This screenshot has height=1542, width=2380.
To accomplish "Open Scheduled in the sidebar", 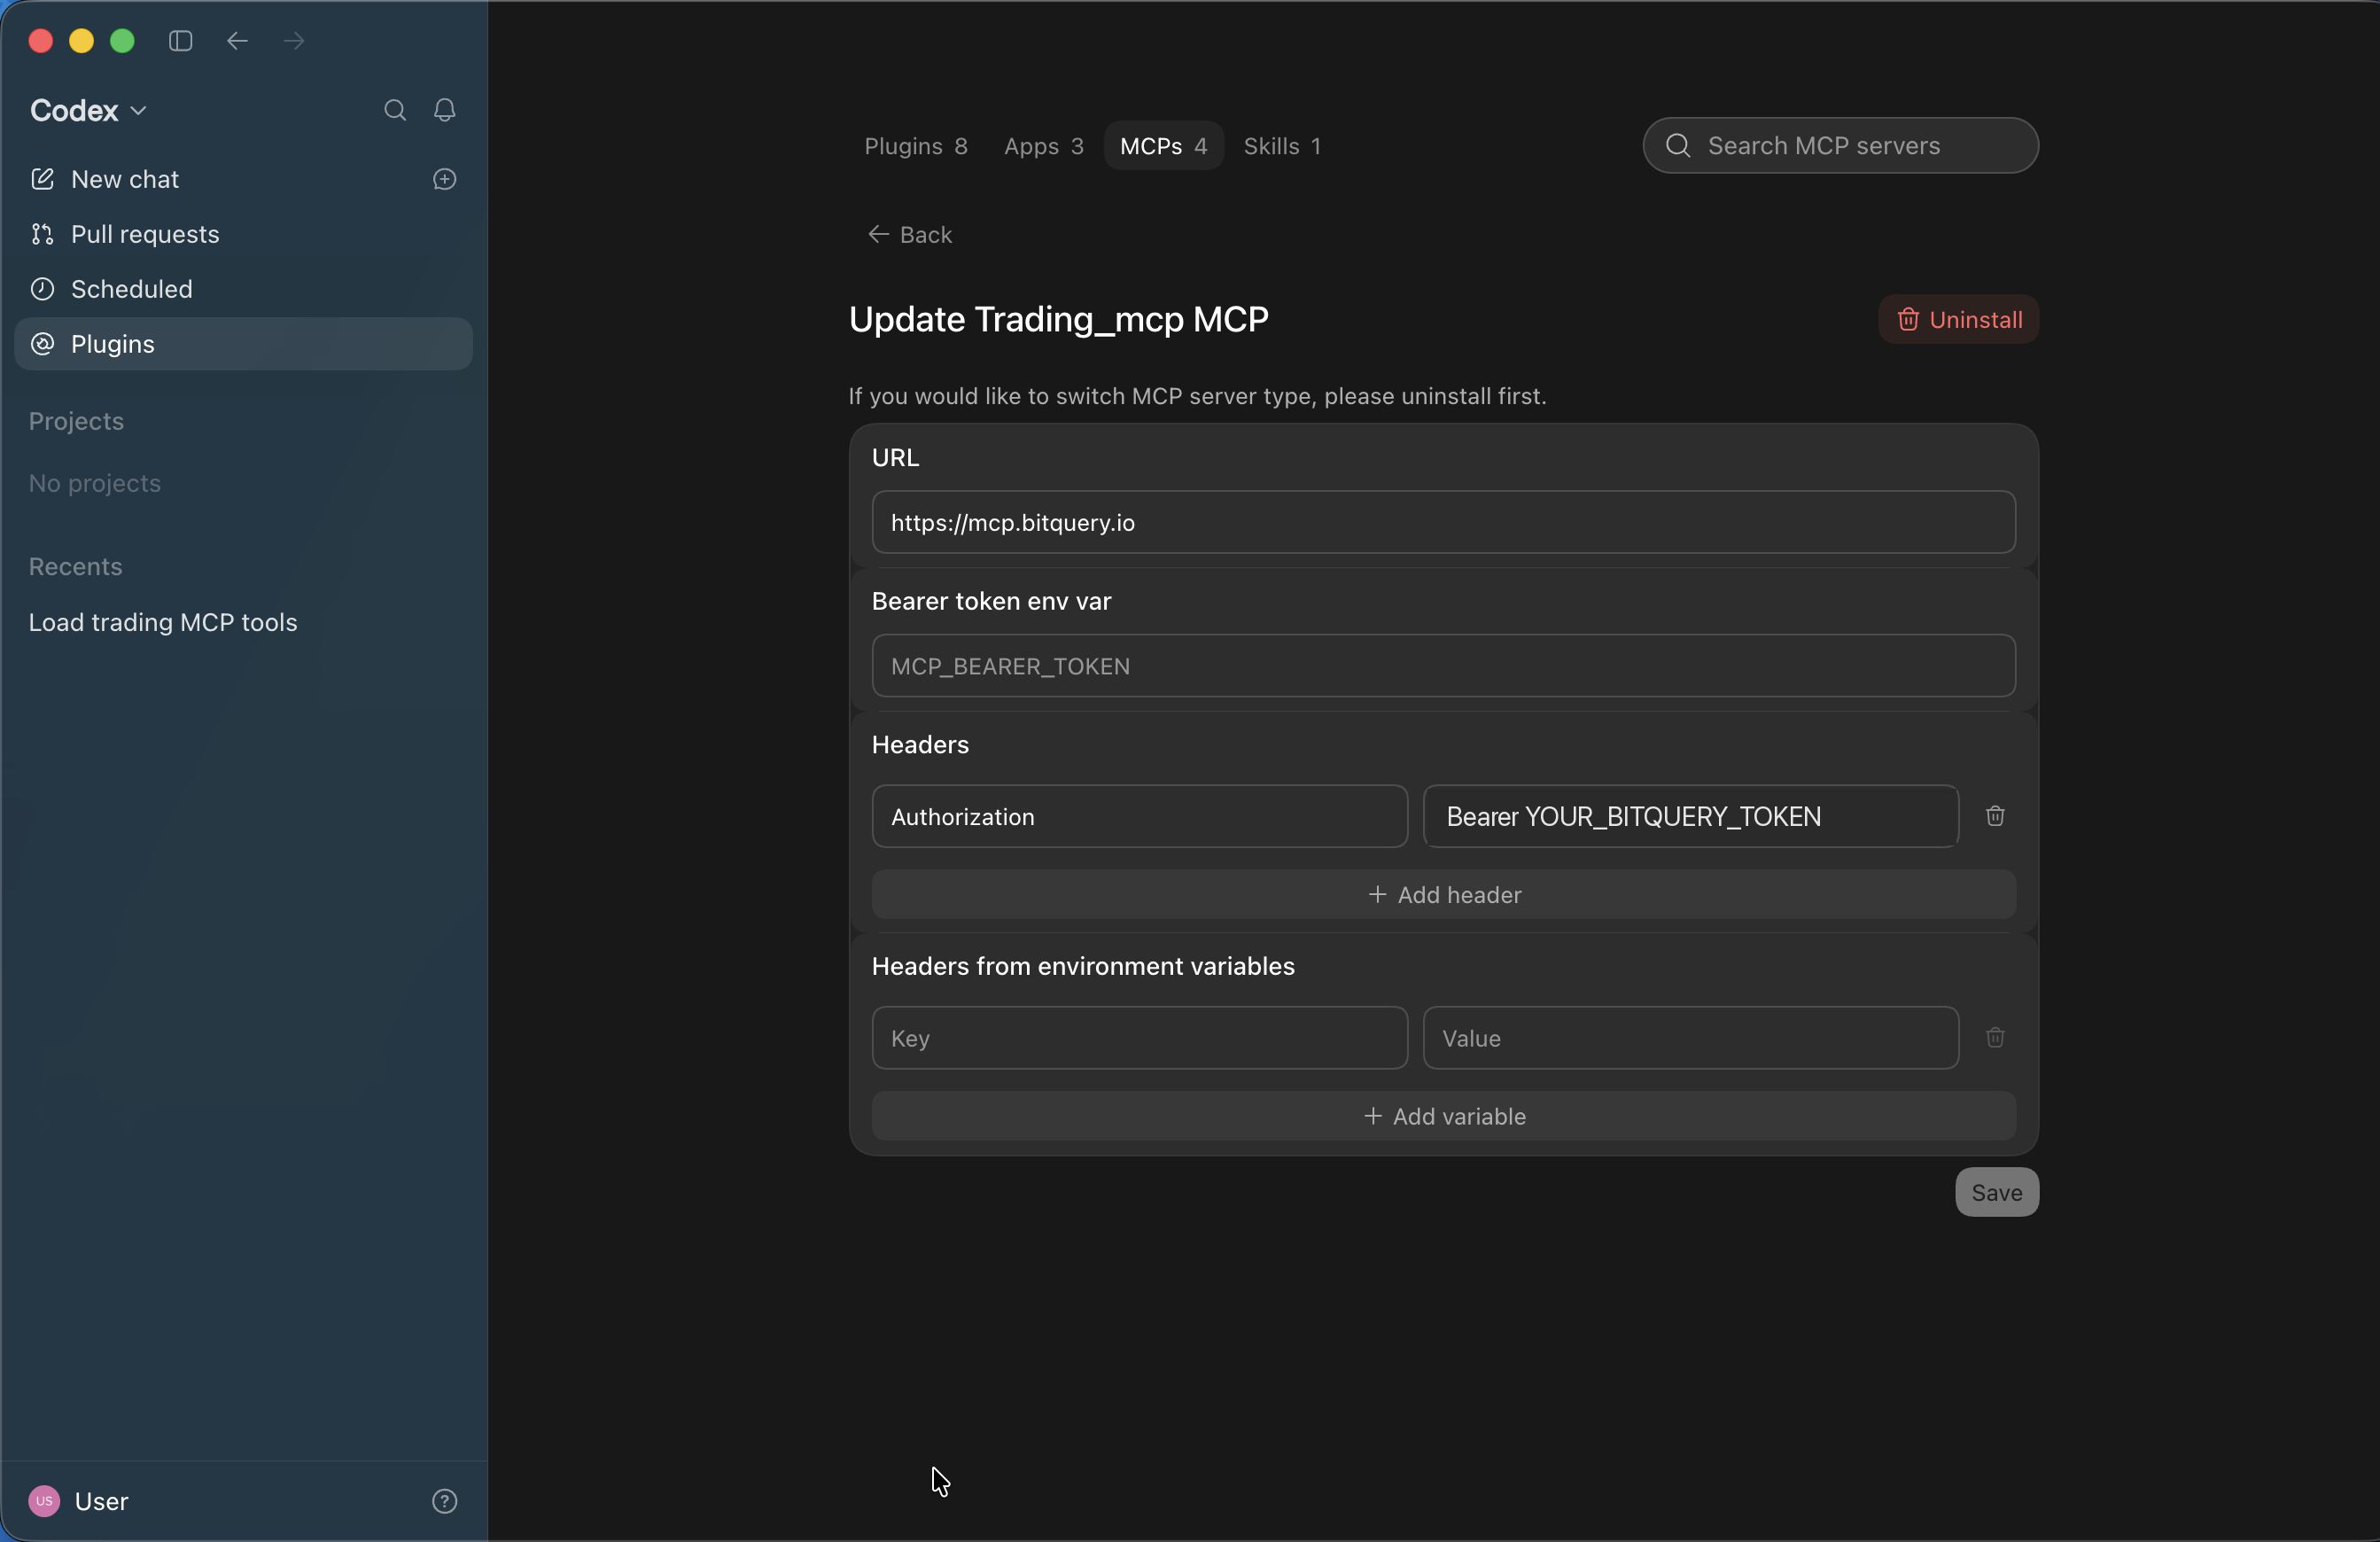I will tap(243, 289).
